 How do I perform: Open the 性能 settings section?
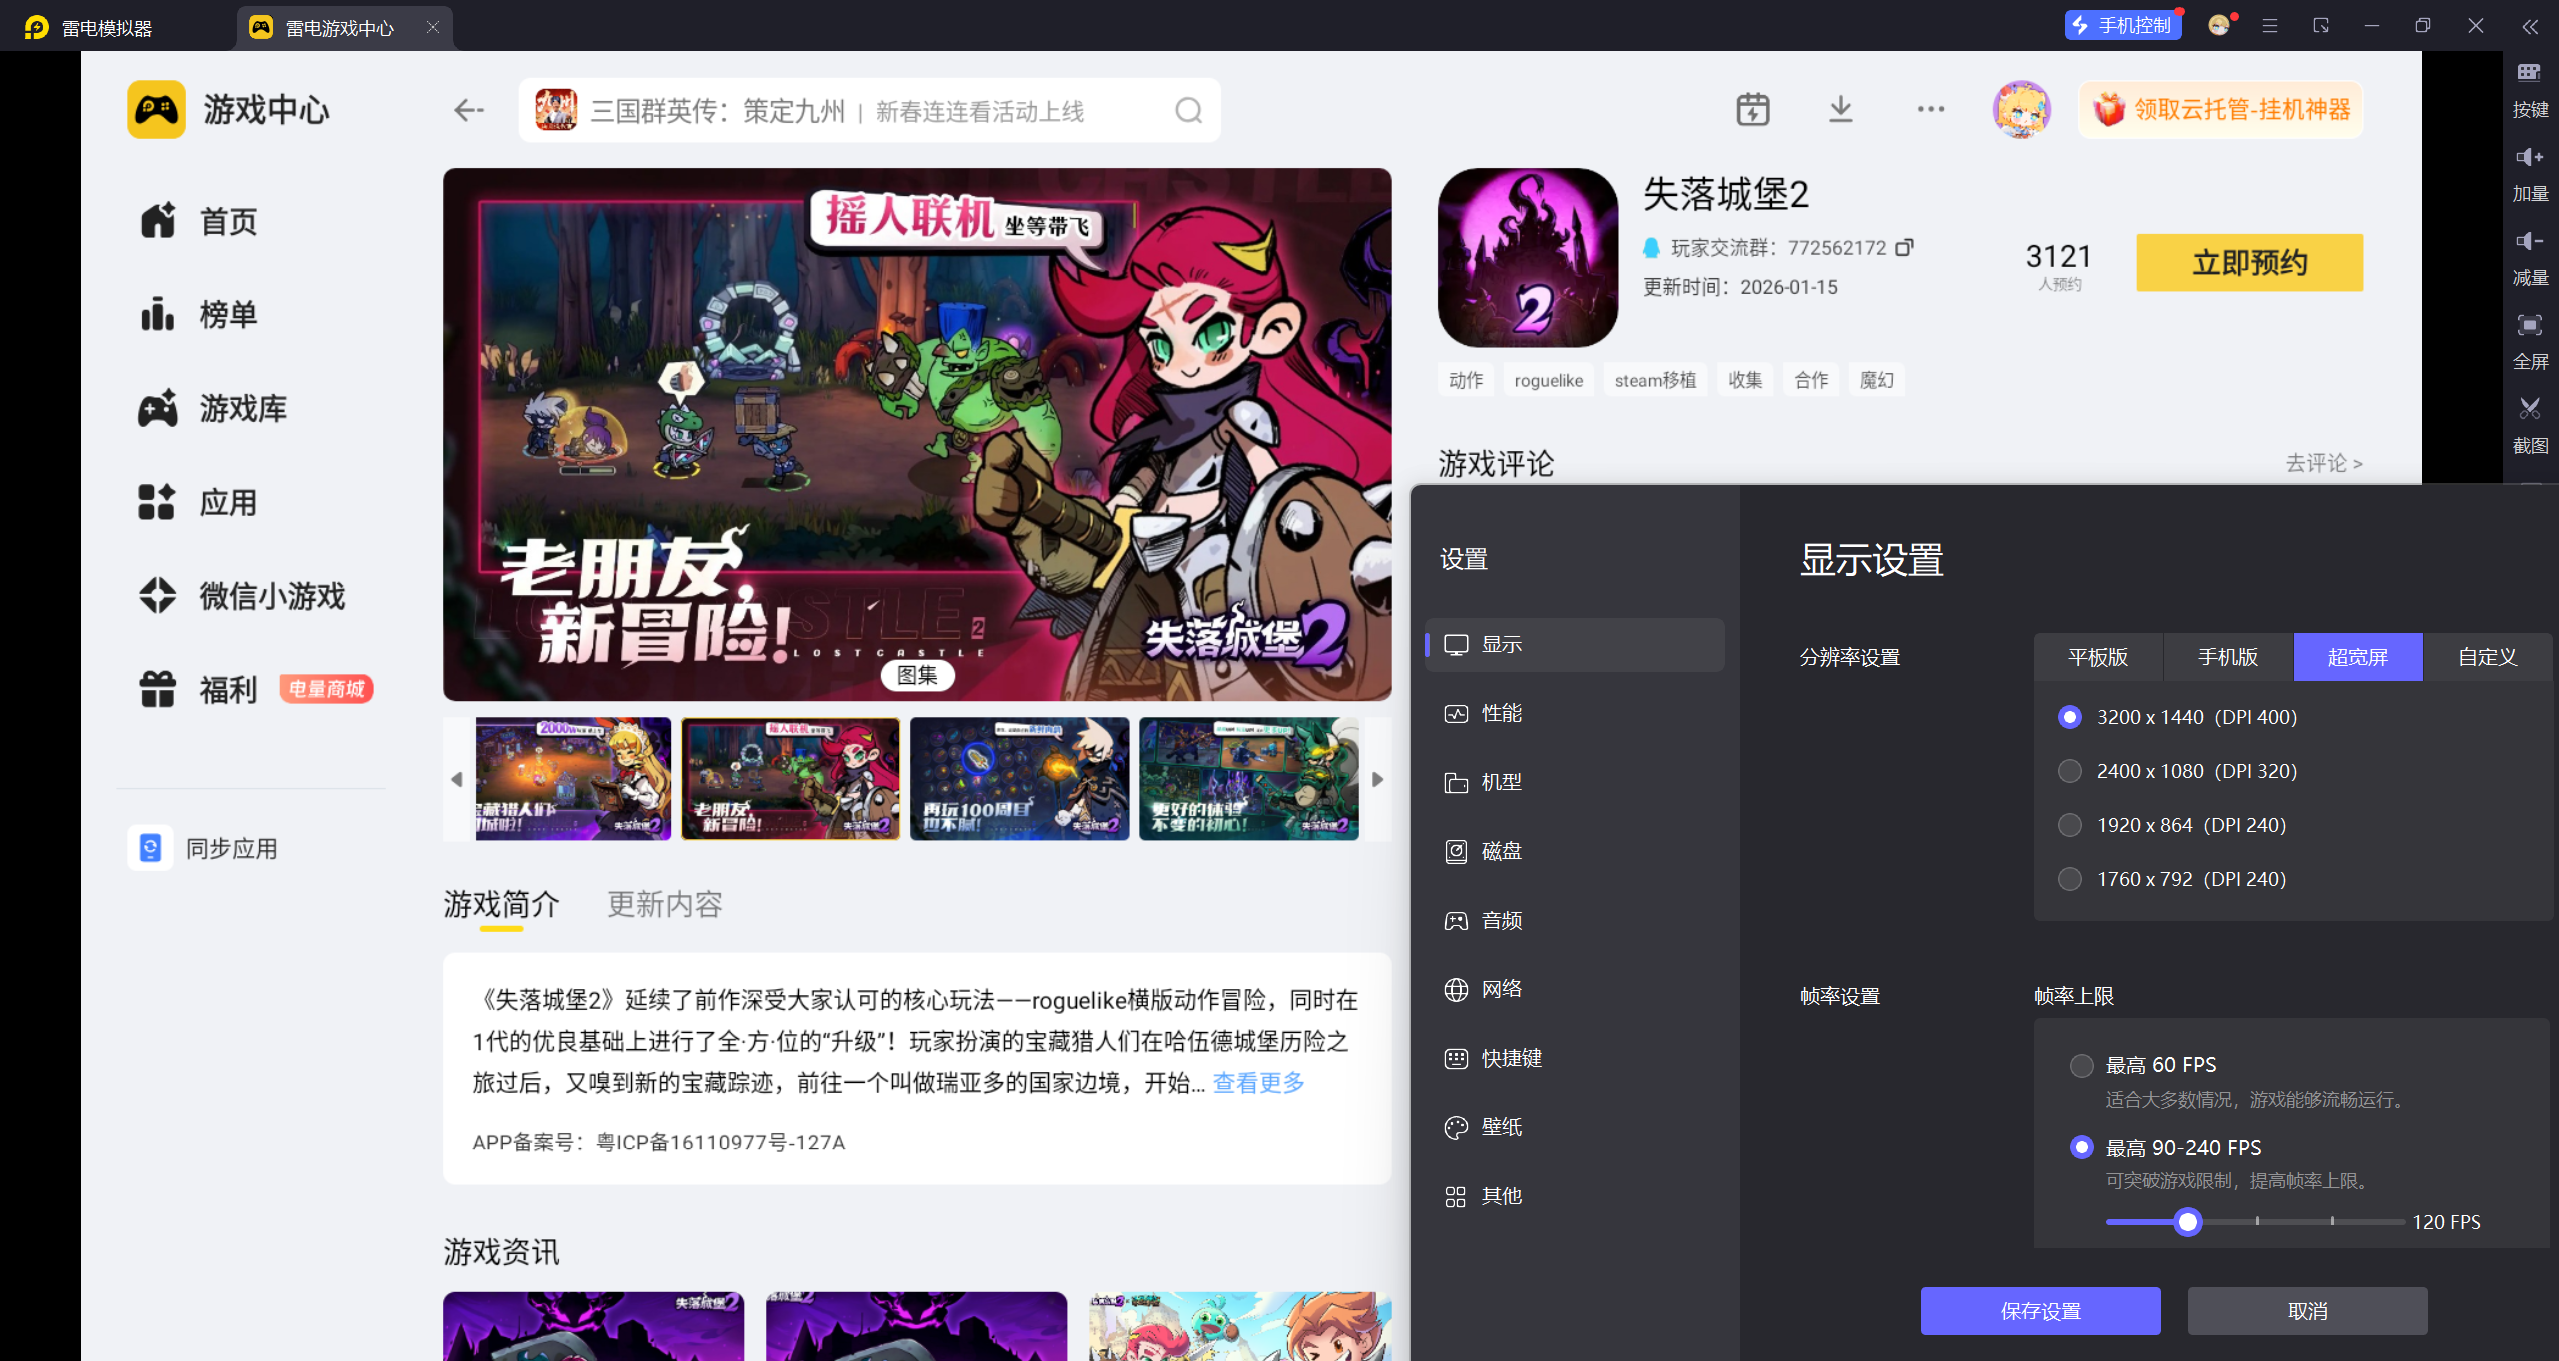coord(1501,713)
